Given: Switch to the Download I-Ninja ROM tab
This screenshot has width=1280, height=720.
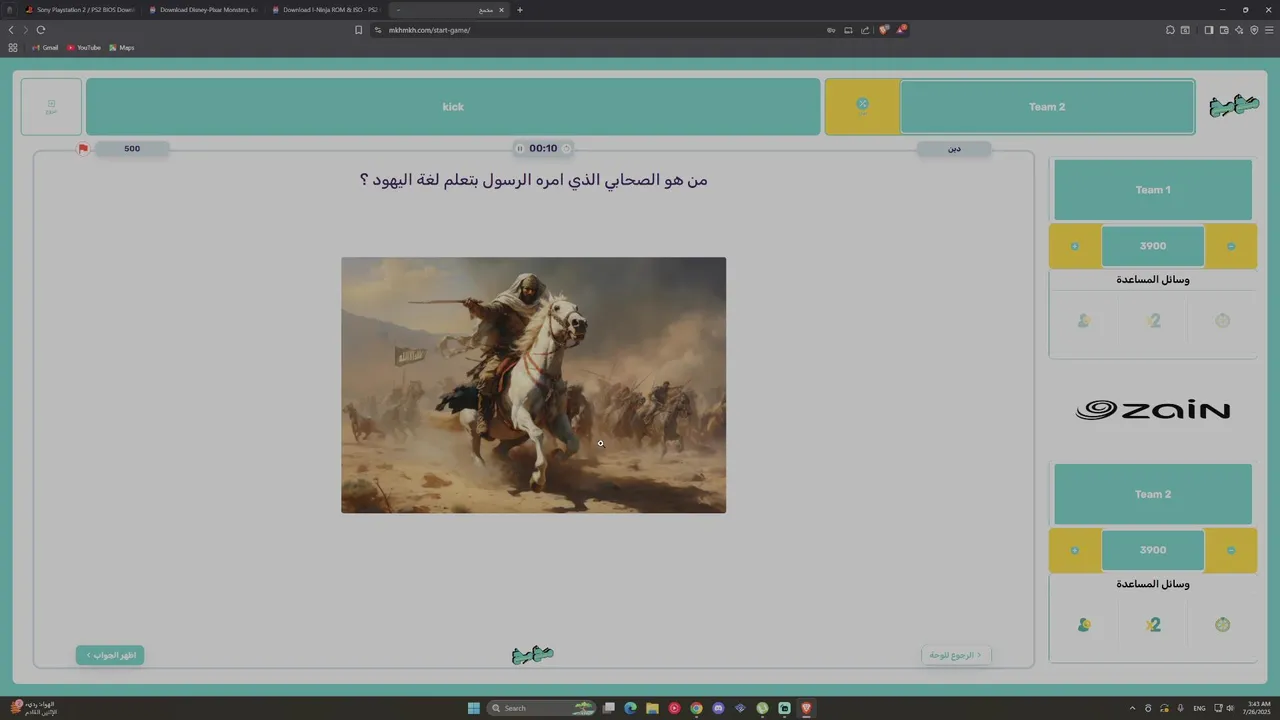Looking at the screenshot, I should [x=326, y=10].
